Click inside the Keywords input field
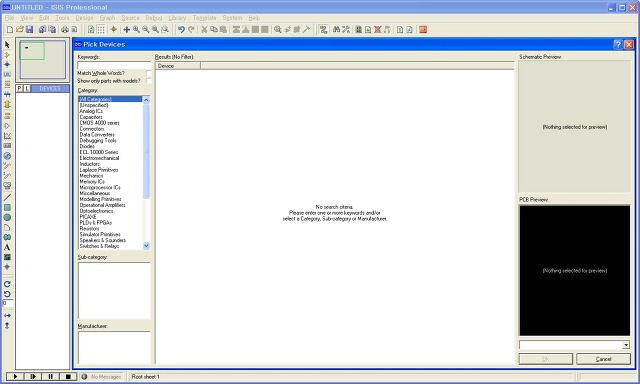640x384 pixels. click(x=114, y=65)
